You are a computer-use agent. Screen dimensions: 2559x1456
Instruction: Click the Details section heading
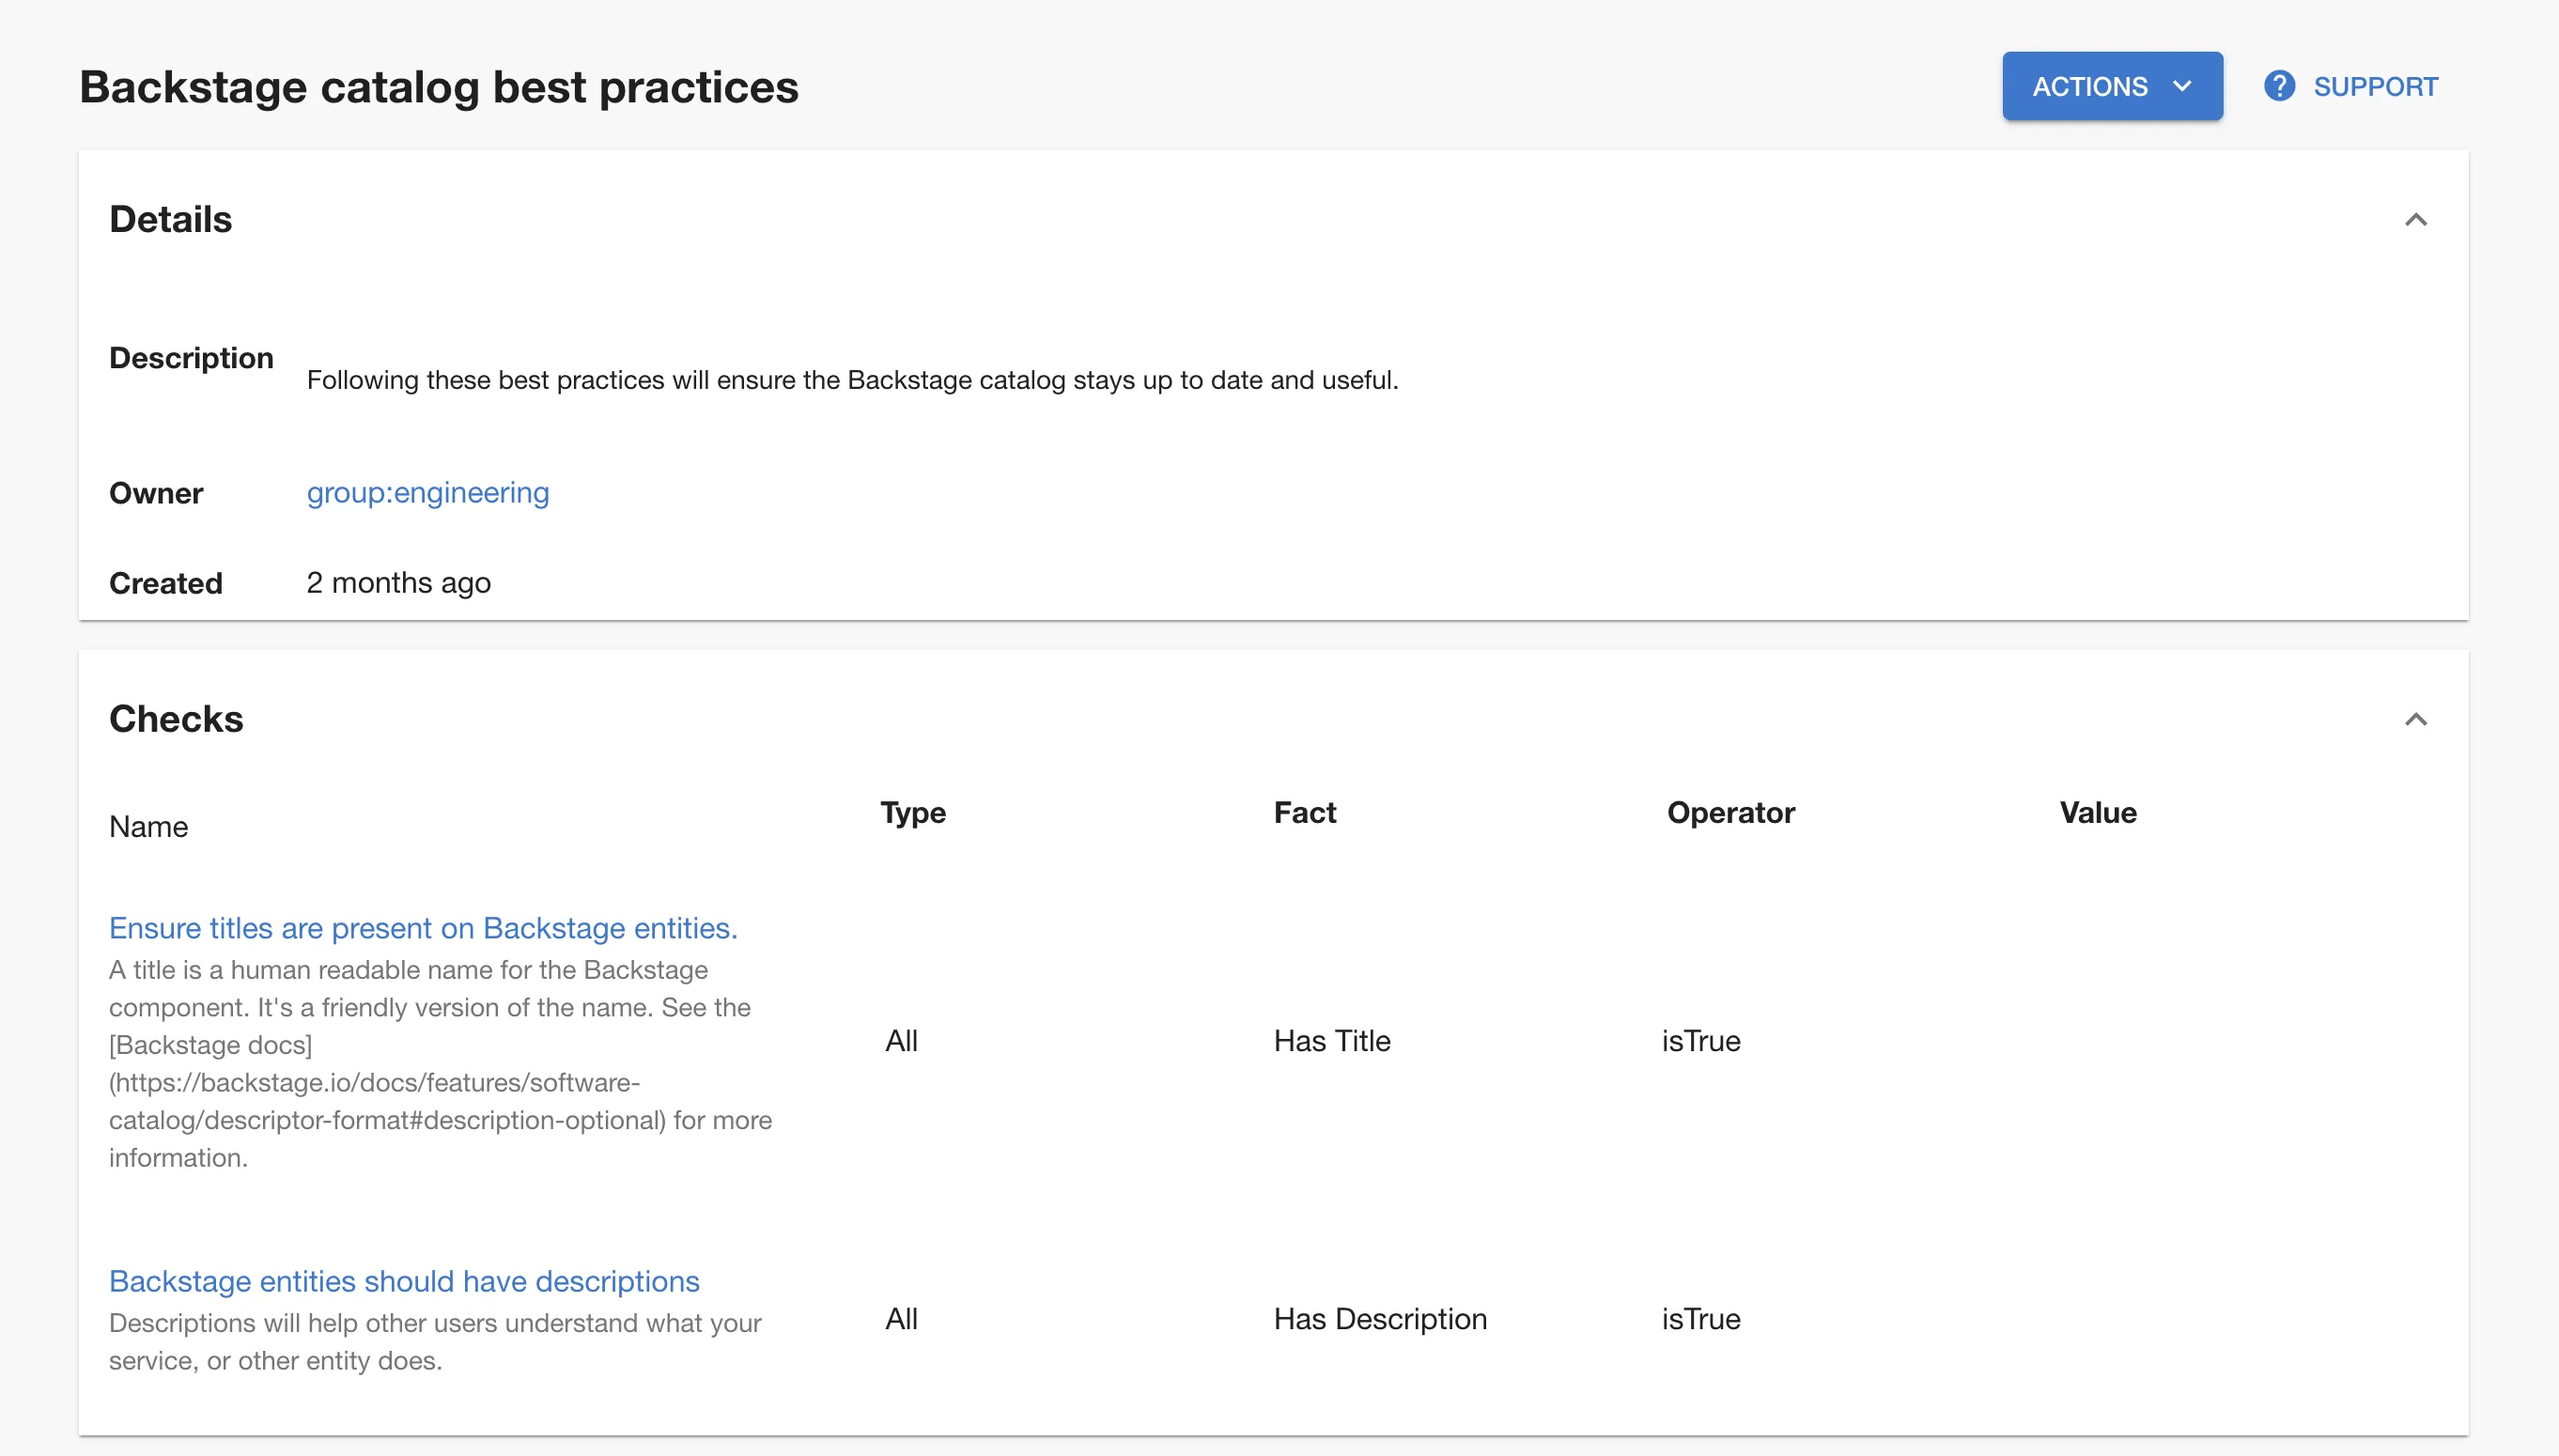coord(170,220)
